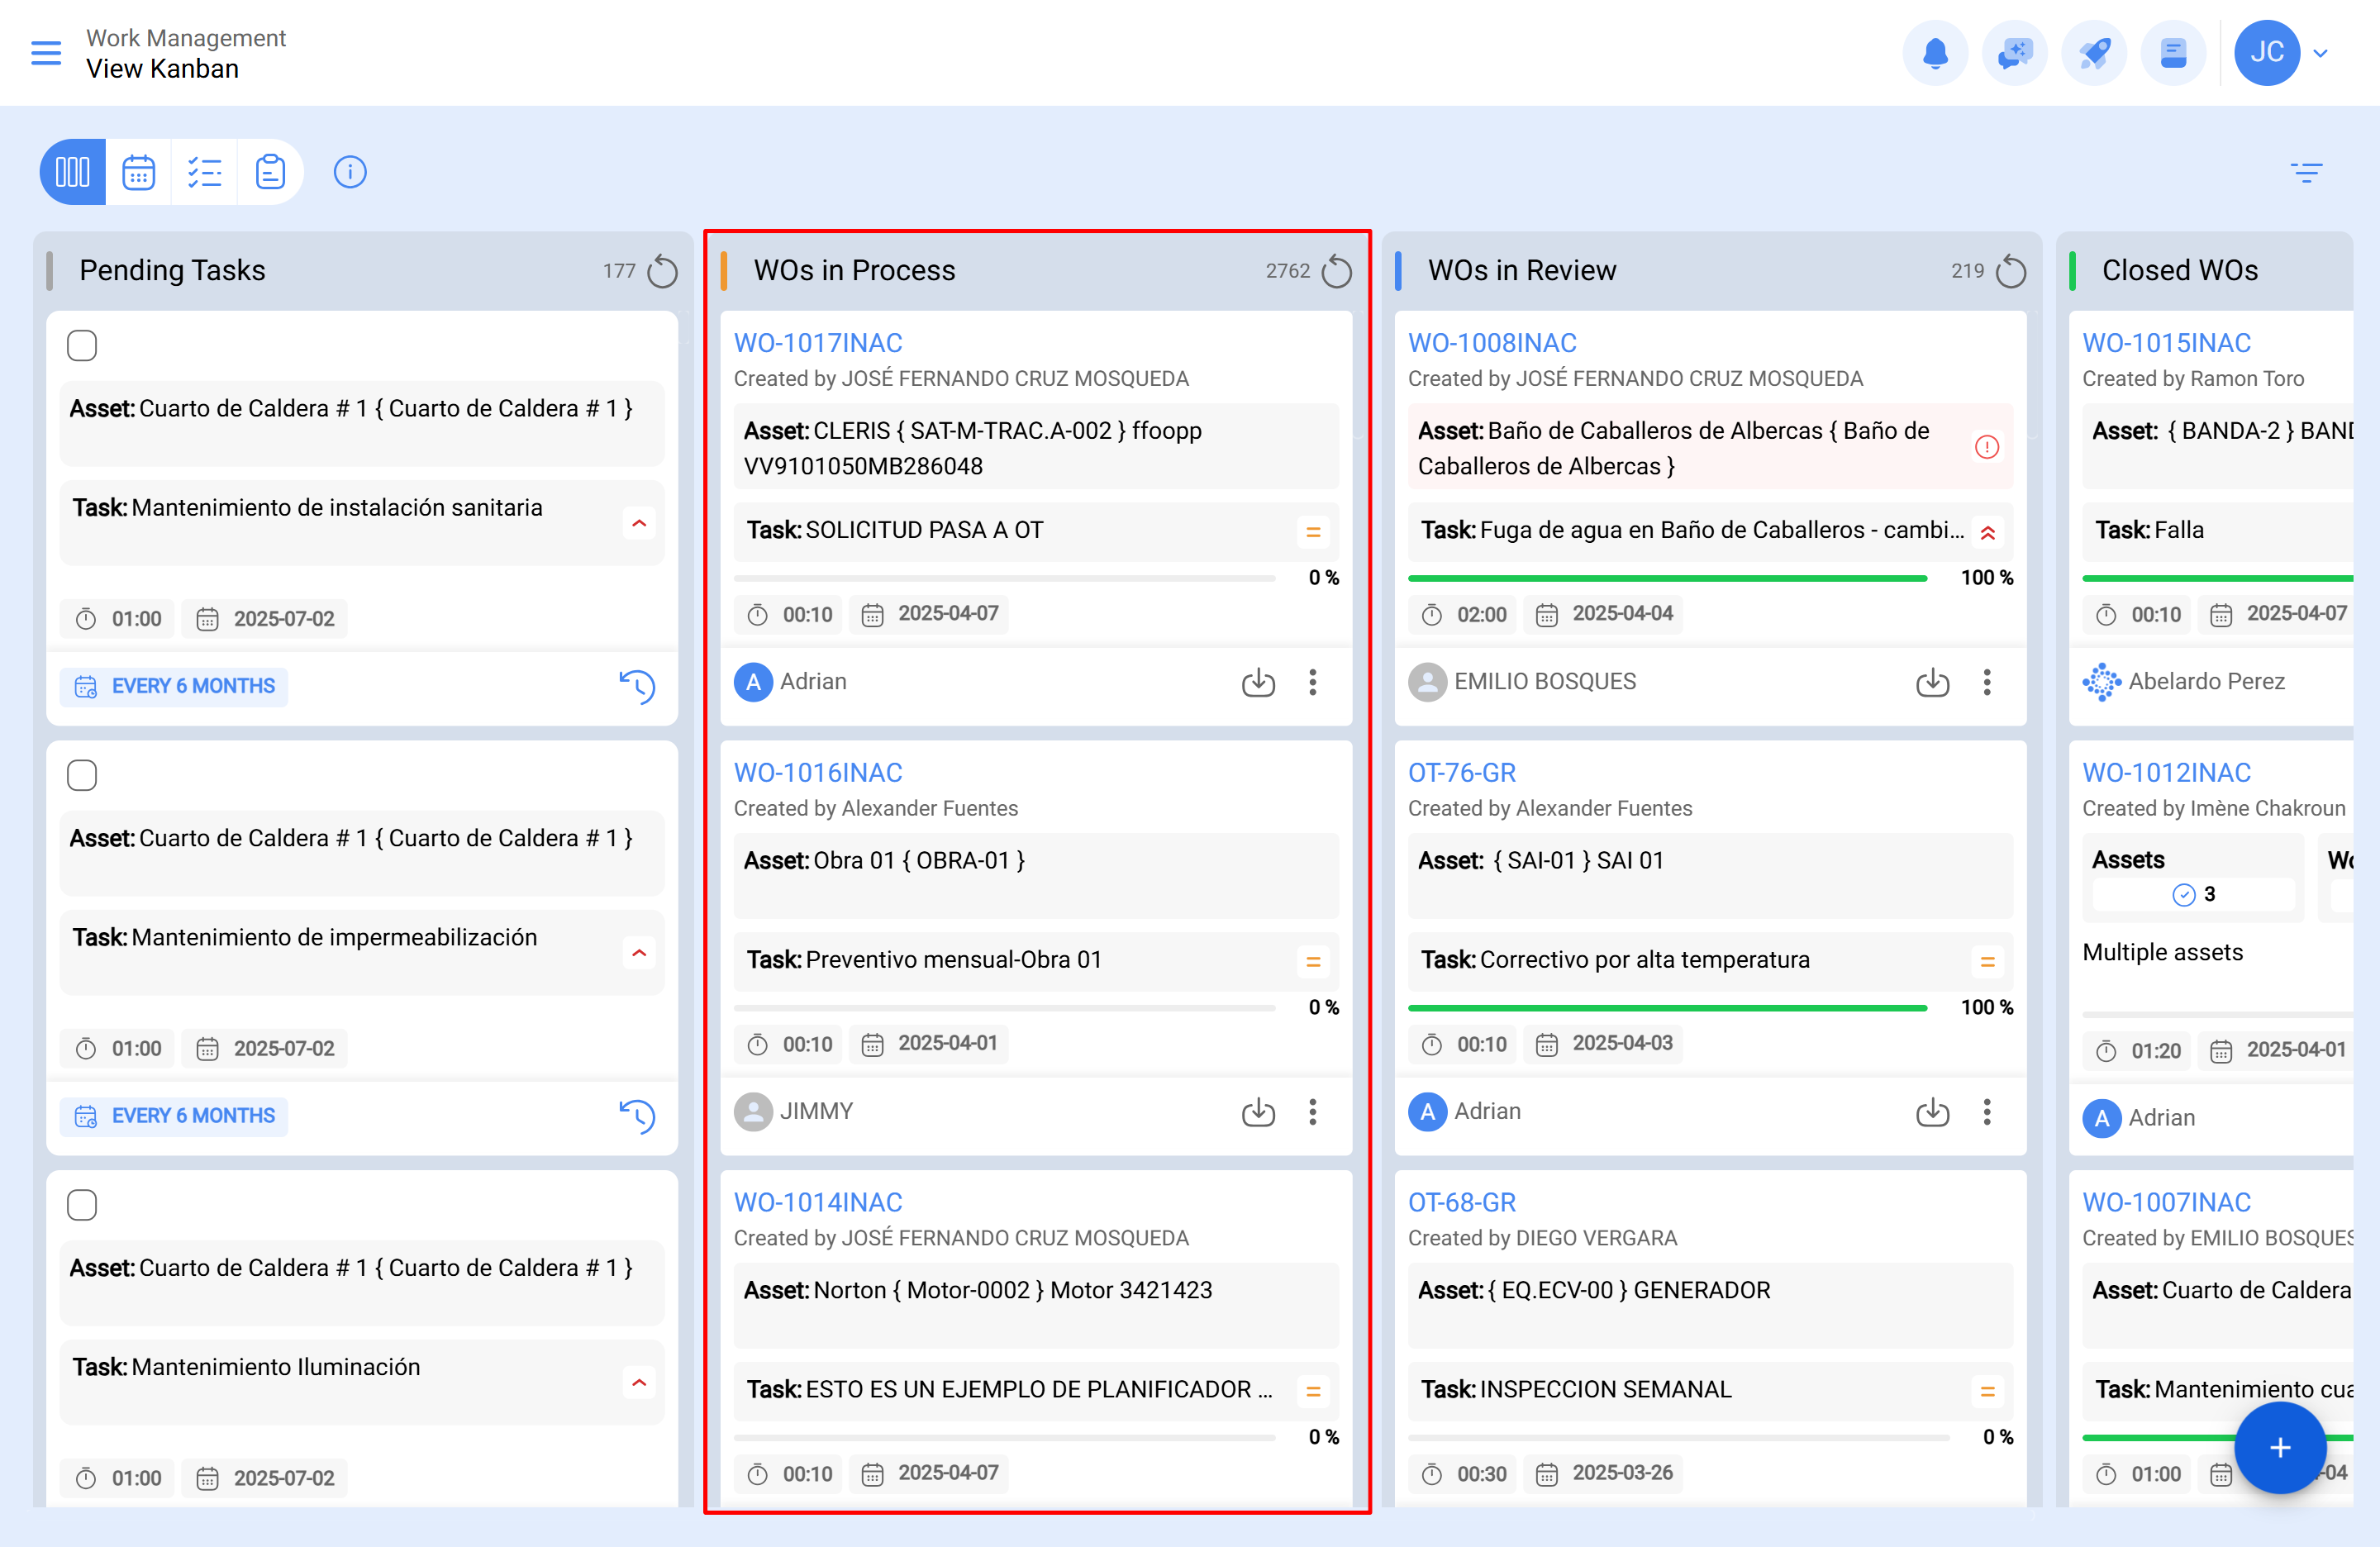
Task: Click Adrian assignee avatar on WO-1017INAC
Action: tap(753, 682)
